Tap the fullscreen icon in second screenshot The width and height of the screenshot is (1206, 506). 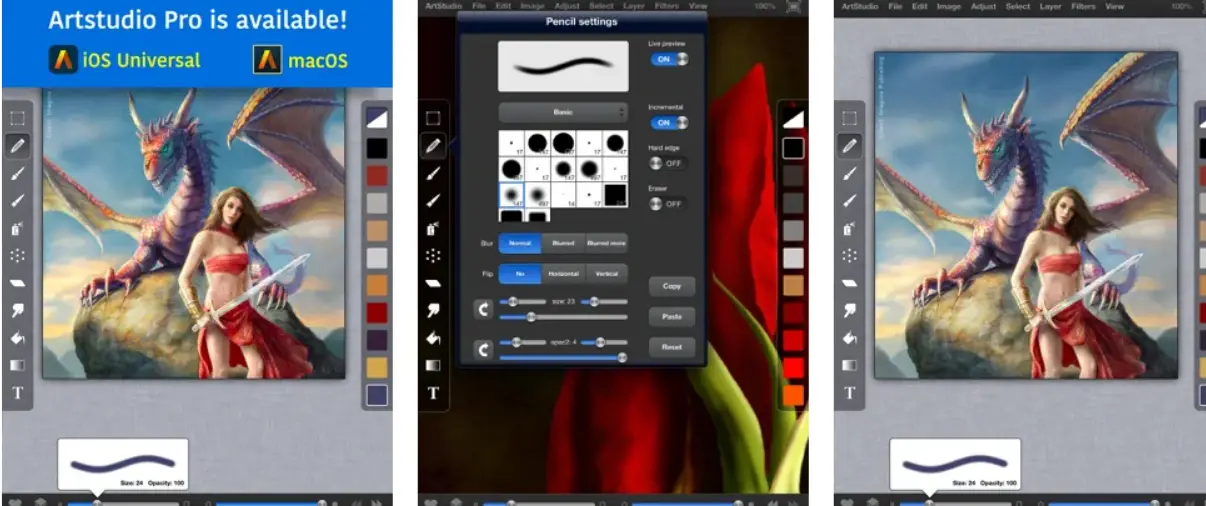click(793, 6)
